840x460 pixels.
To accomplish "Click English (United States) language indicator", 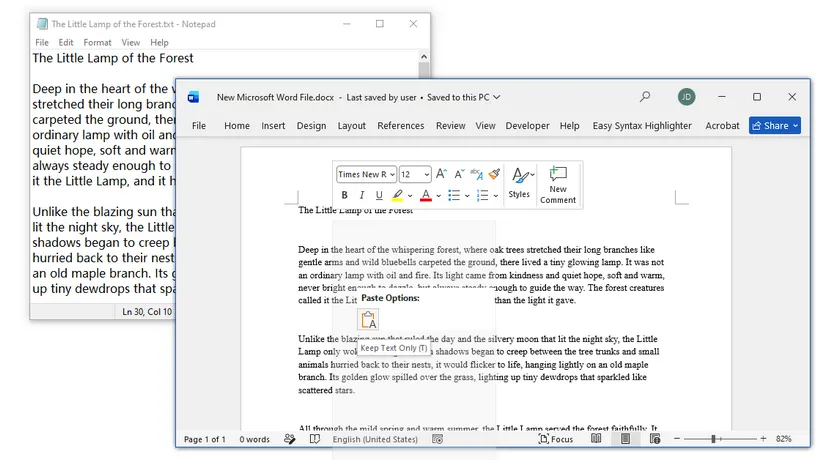I will click(x=375, y=440).
